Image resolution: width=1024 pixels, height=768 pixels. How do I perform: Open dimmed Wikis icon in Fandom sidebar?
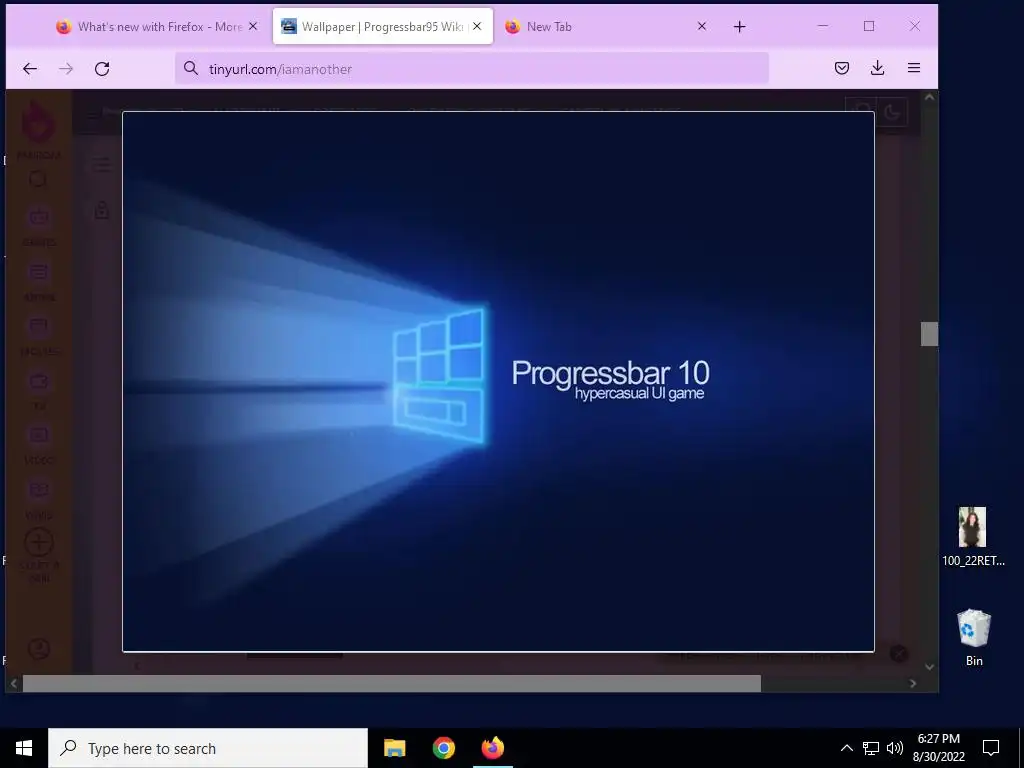[x=39, y=490]
